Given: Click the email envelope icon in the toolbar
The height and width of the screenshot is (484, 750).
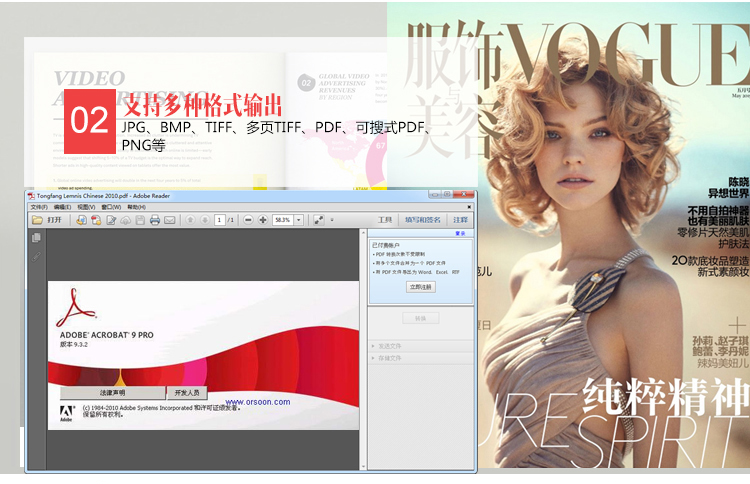Looking at the screenshot, I should 170,219.
